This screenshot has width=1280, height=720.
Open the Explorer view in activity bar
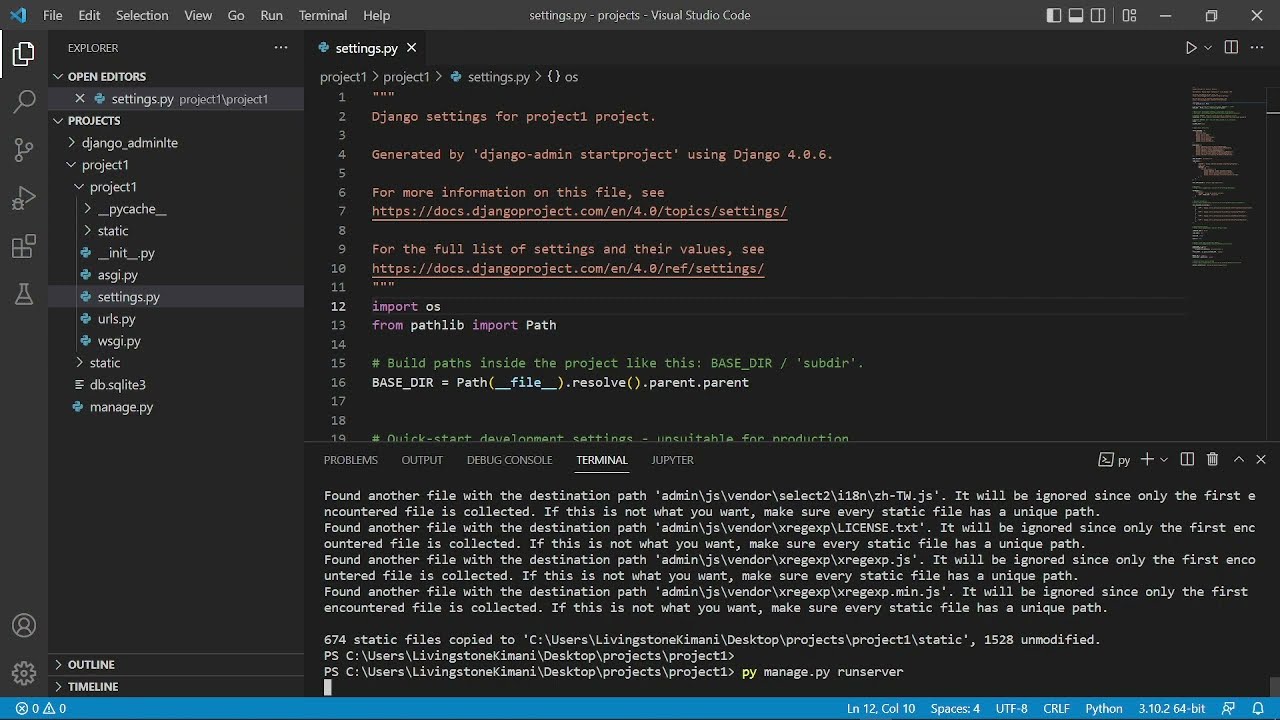click(24, 54)
